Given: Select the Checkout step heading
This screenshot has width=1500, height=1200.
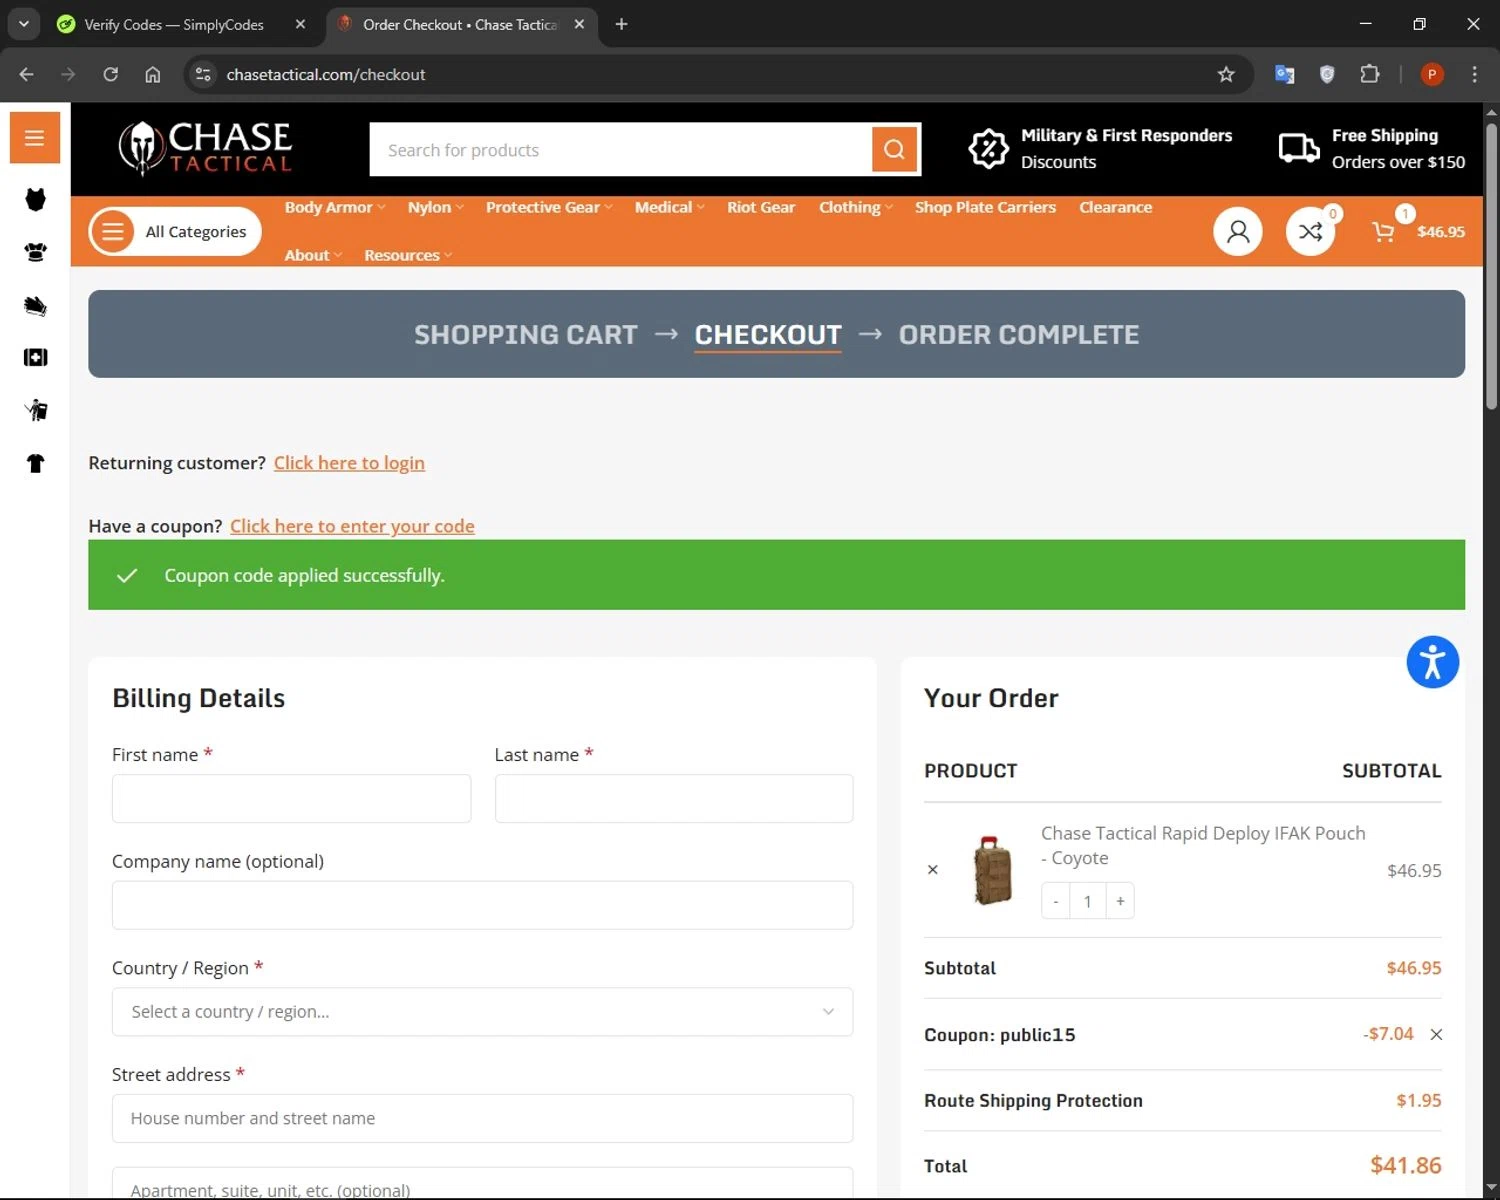Looking at the screenshot, I should coord(768,334).
